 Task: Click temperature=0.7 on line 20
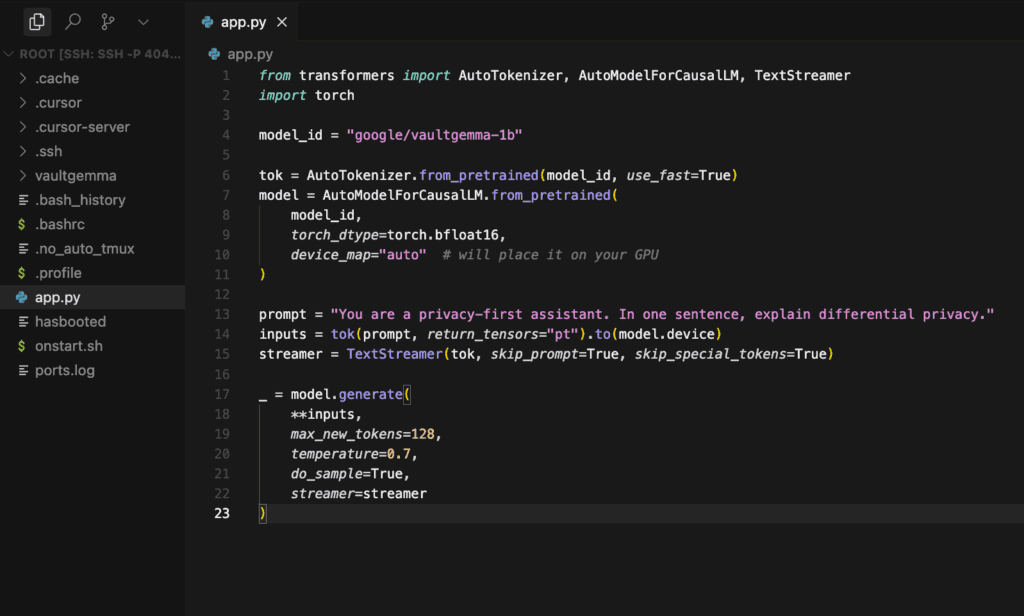click(351, 454)
